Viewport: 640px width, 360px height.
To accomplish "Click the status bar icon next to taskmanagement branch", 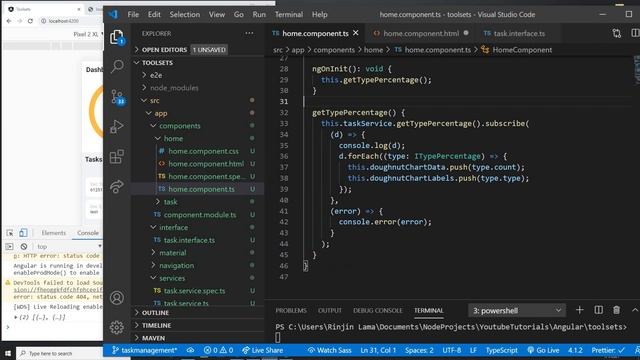I will pos(190,350).
